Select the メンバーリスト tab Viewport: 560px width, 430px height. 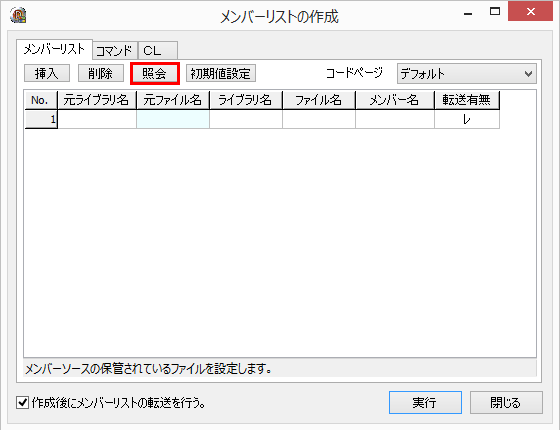[54, 49]
